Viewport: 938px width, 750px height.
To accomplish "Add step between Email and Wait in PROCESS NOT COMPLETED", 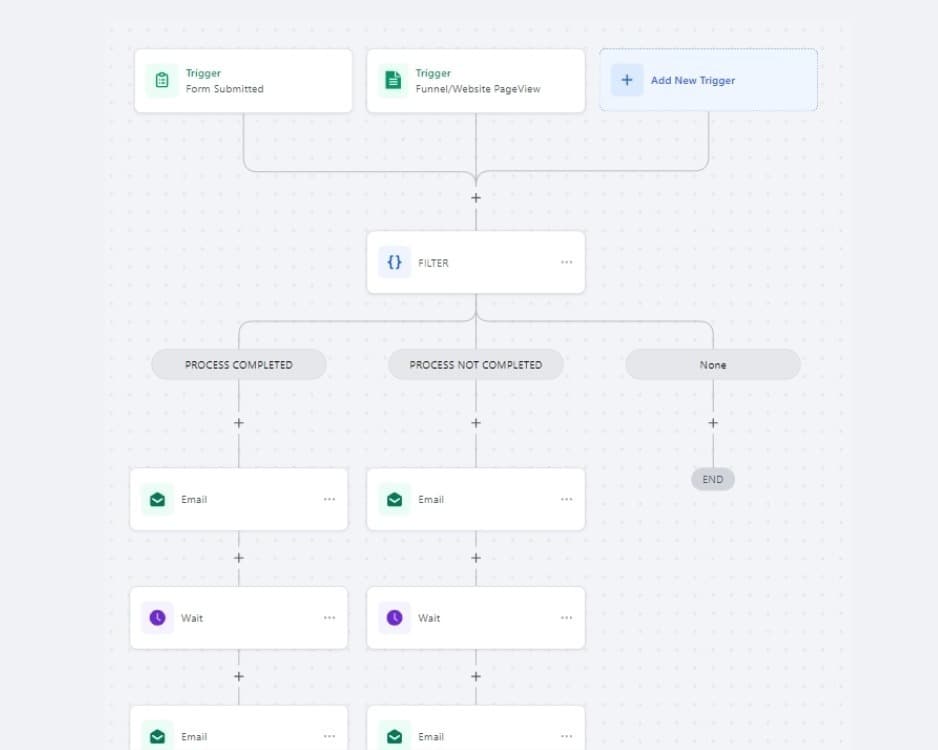I will pyautogui.click(x=476, y=558).
